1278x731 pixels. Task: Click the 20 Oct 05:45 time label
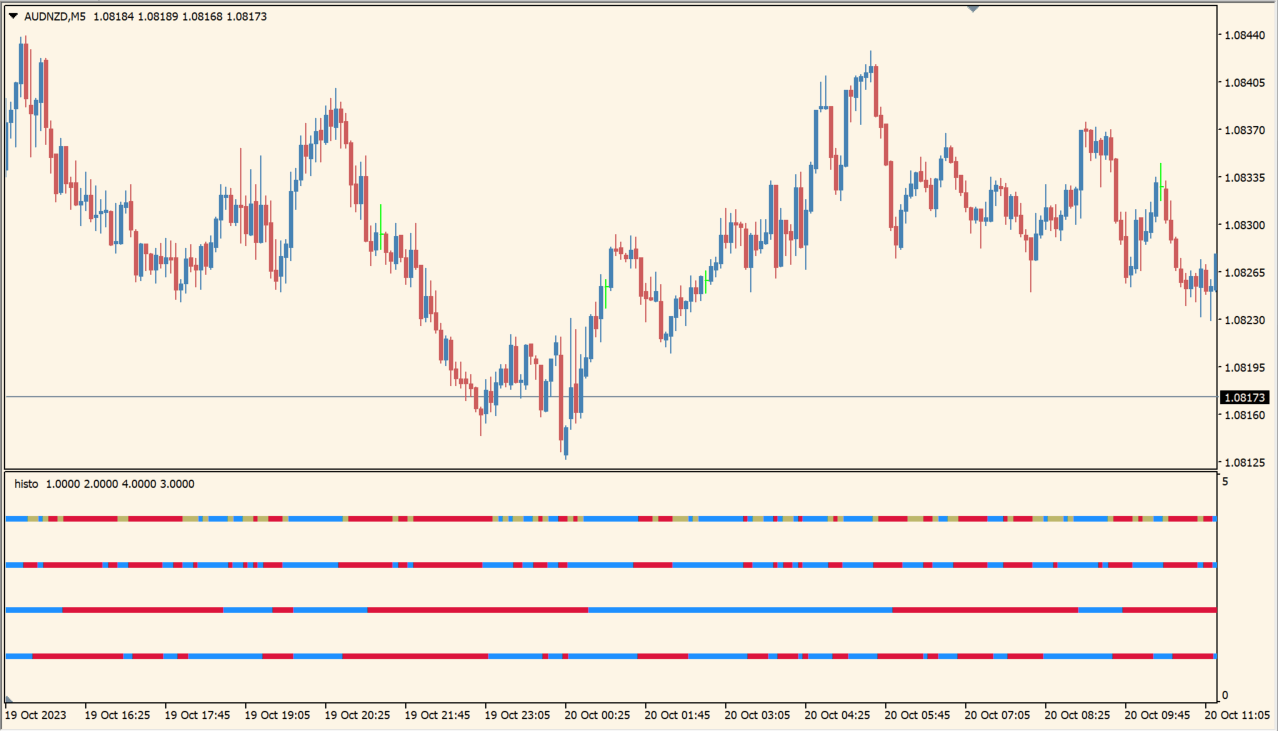click(918, 715)
